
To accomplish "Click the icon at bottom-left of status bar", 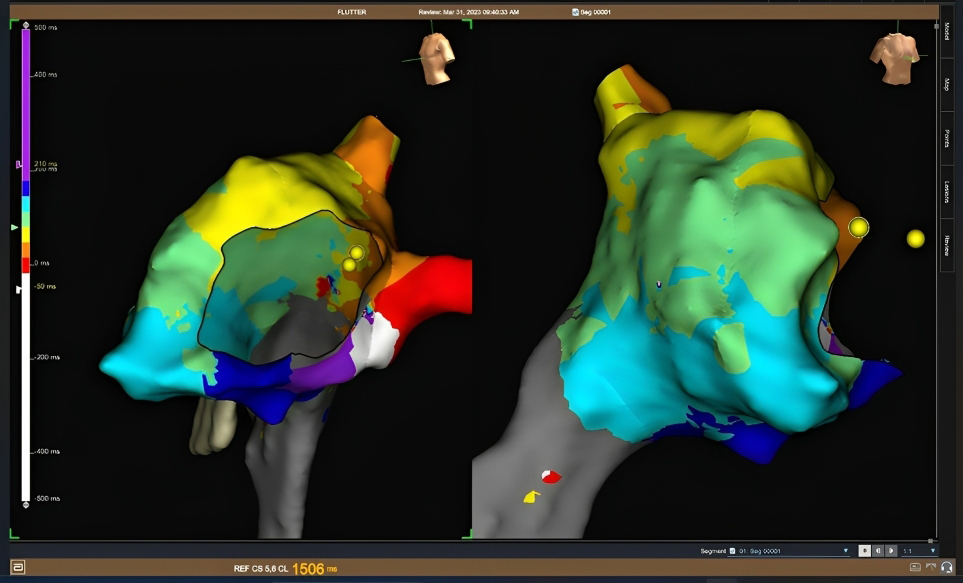I will [x=18, y=568].
